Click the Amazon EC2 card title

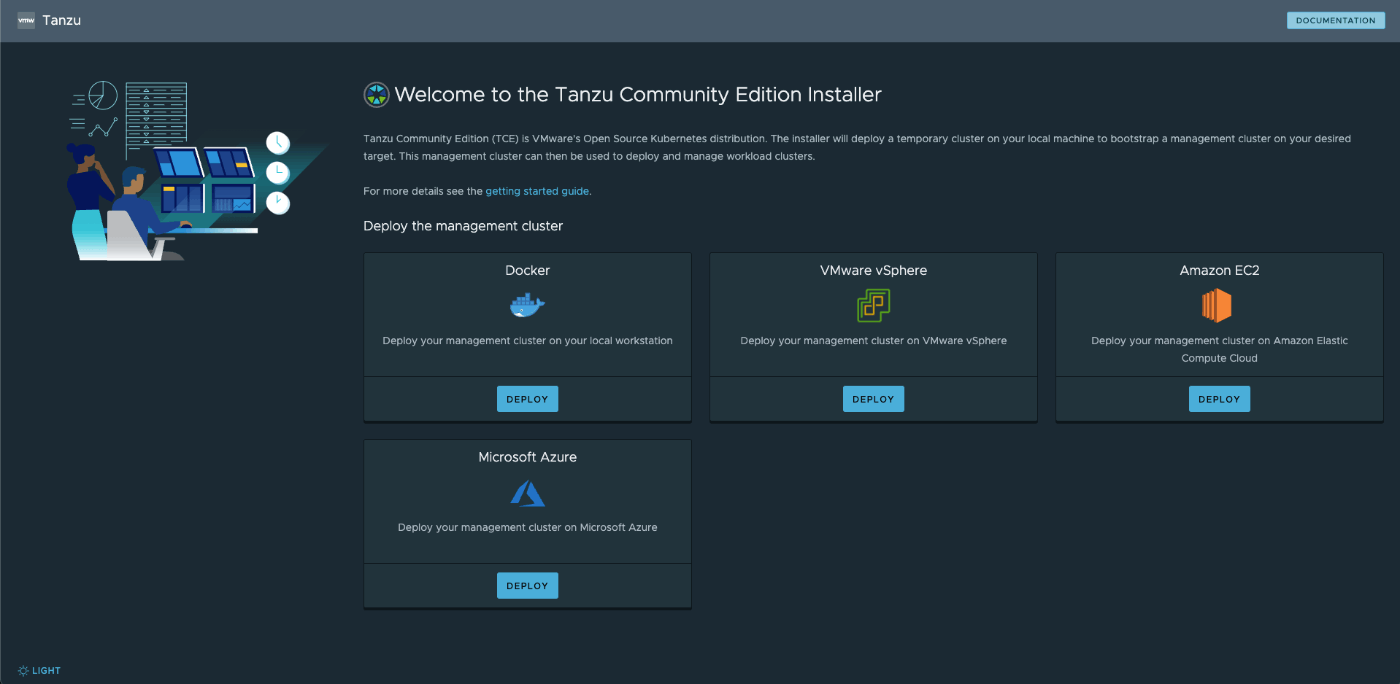1219,270
